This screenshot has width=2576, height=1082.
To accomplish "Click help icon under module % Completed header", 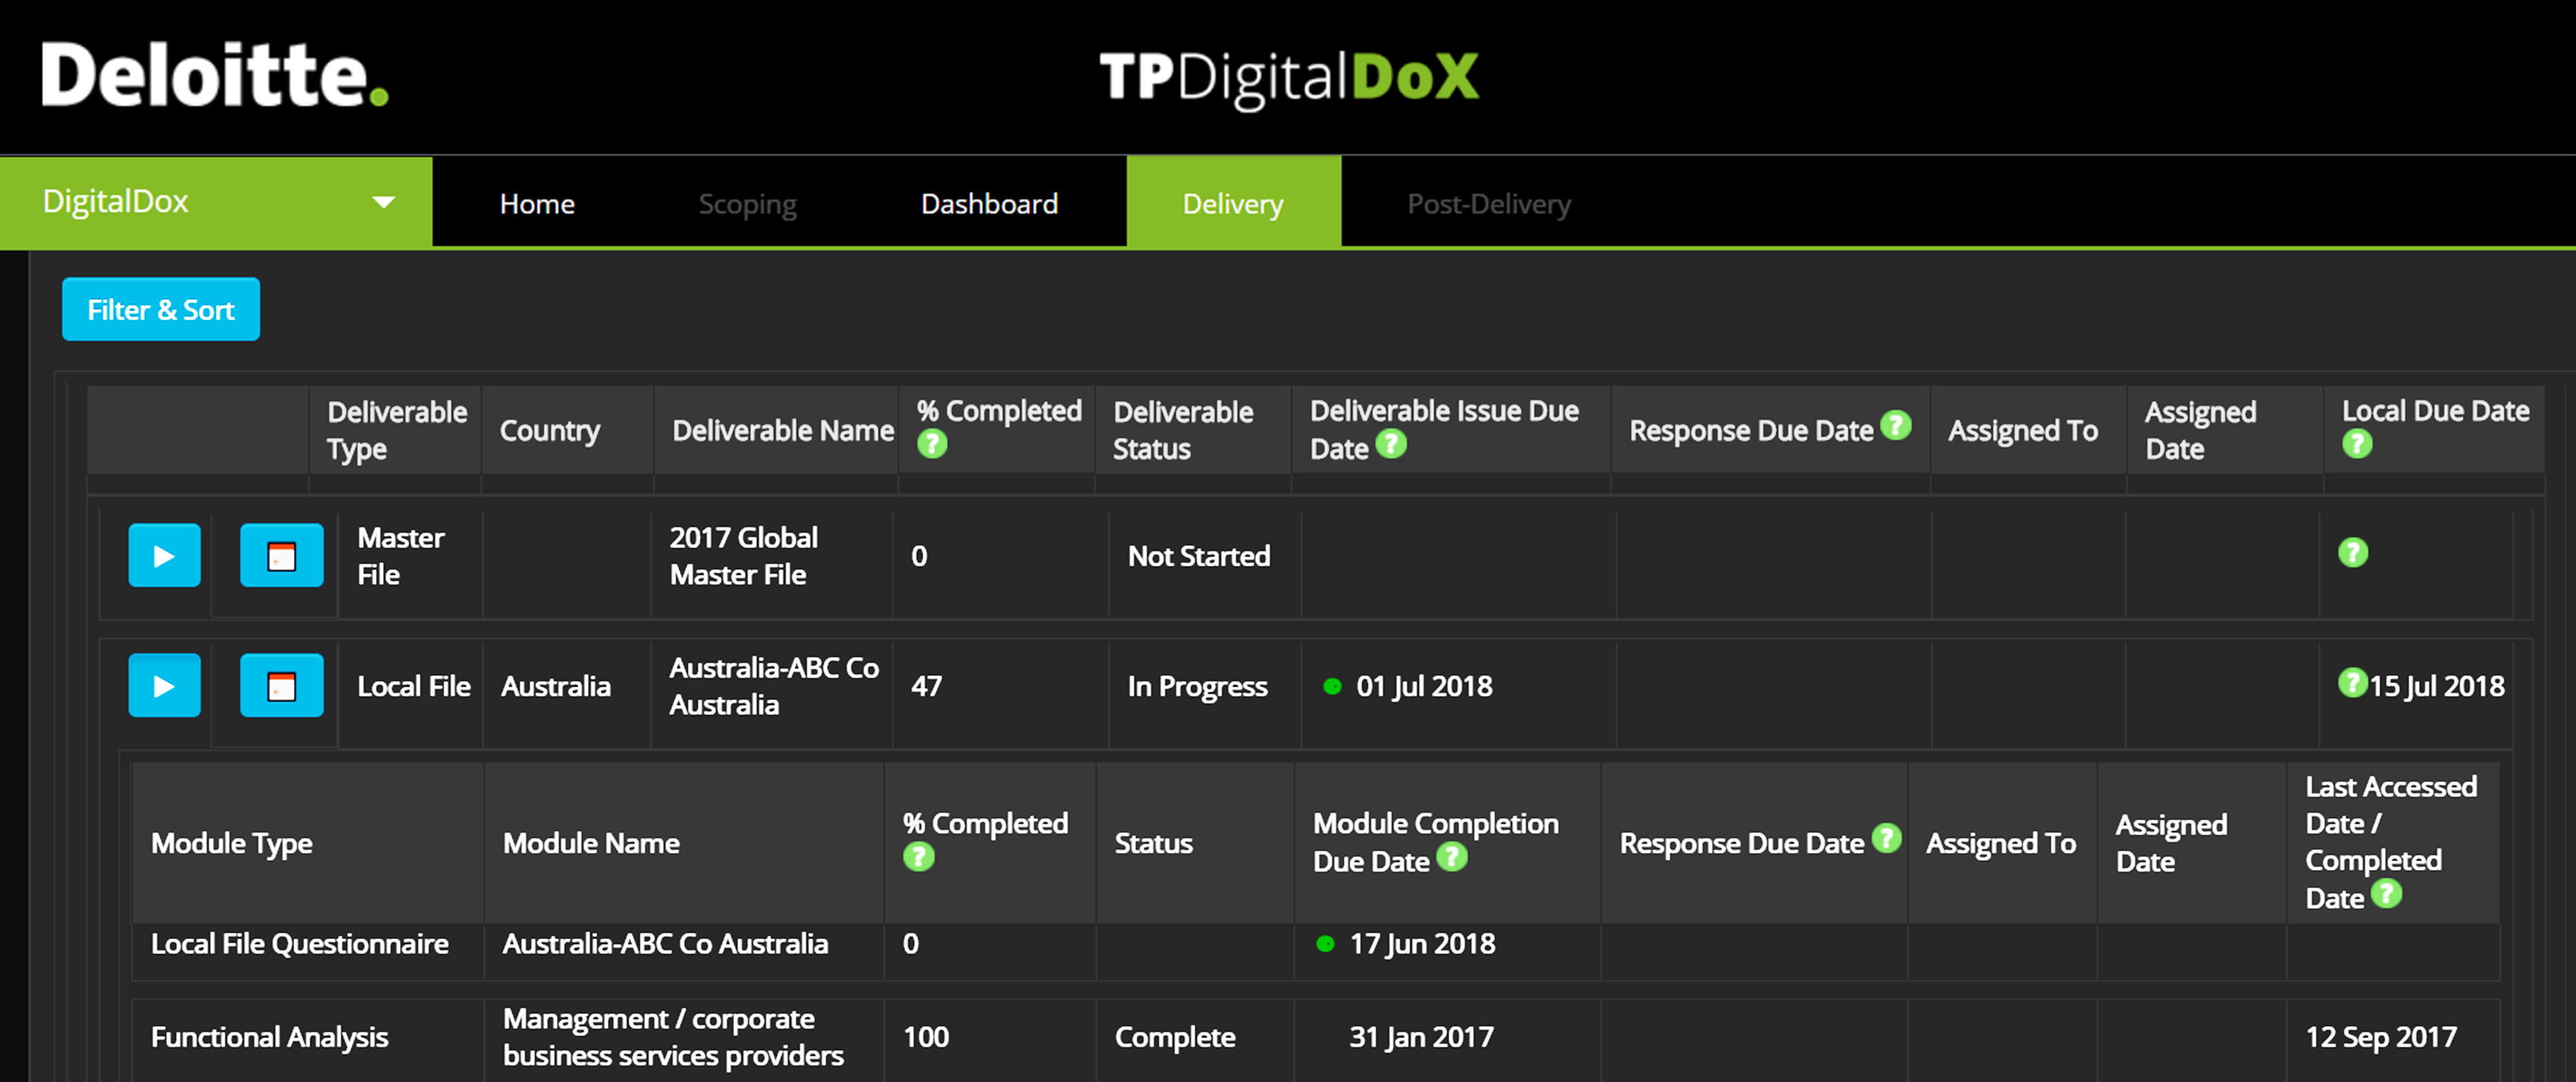I will [918, 856].
